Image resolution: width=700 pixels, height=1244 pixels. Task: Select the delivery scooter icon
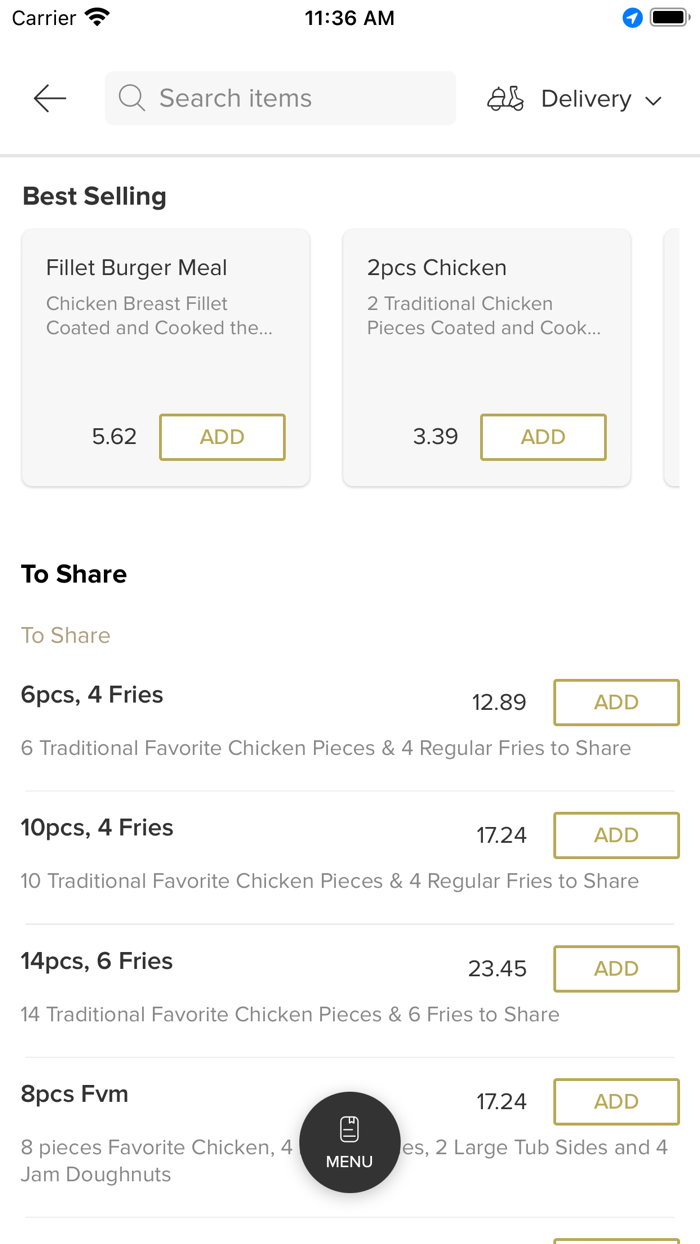(x=505, y=98)
